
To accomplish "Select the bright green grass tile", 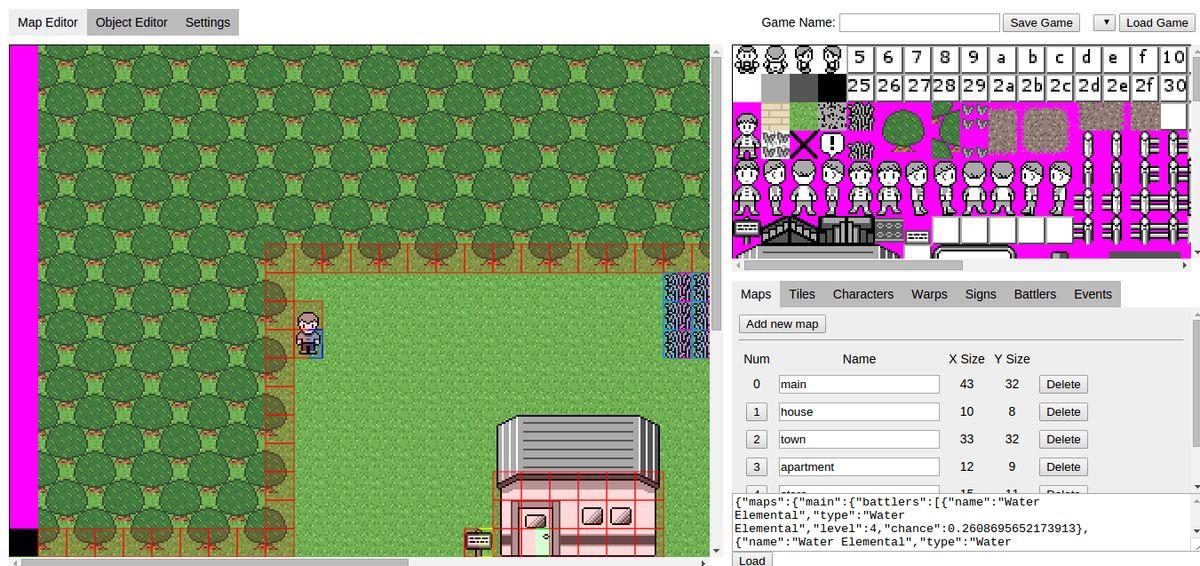I will (804, 116).
